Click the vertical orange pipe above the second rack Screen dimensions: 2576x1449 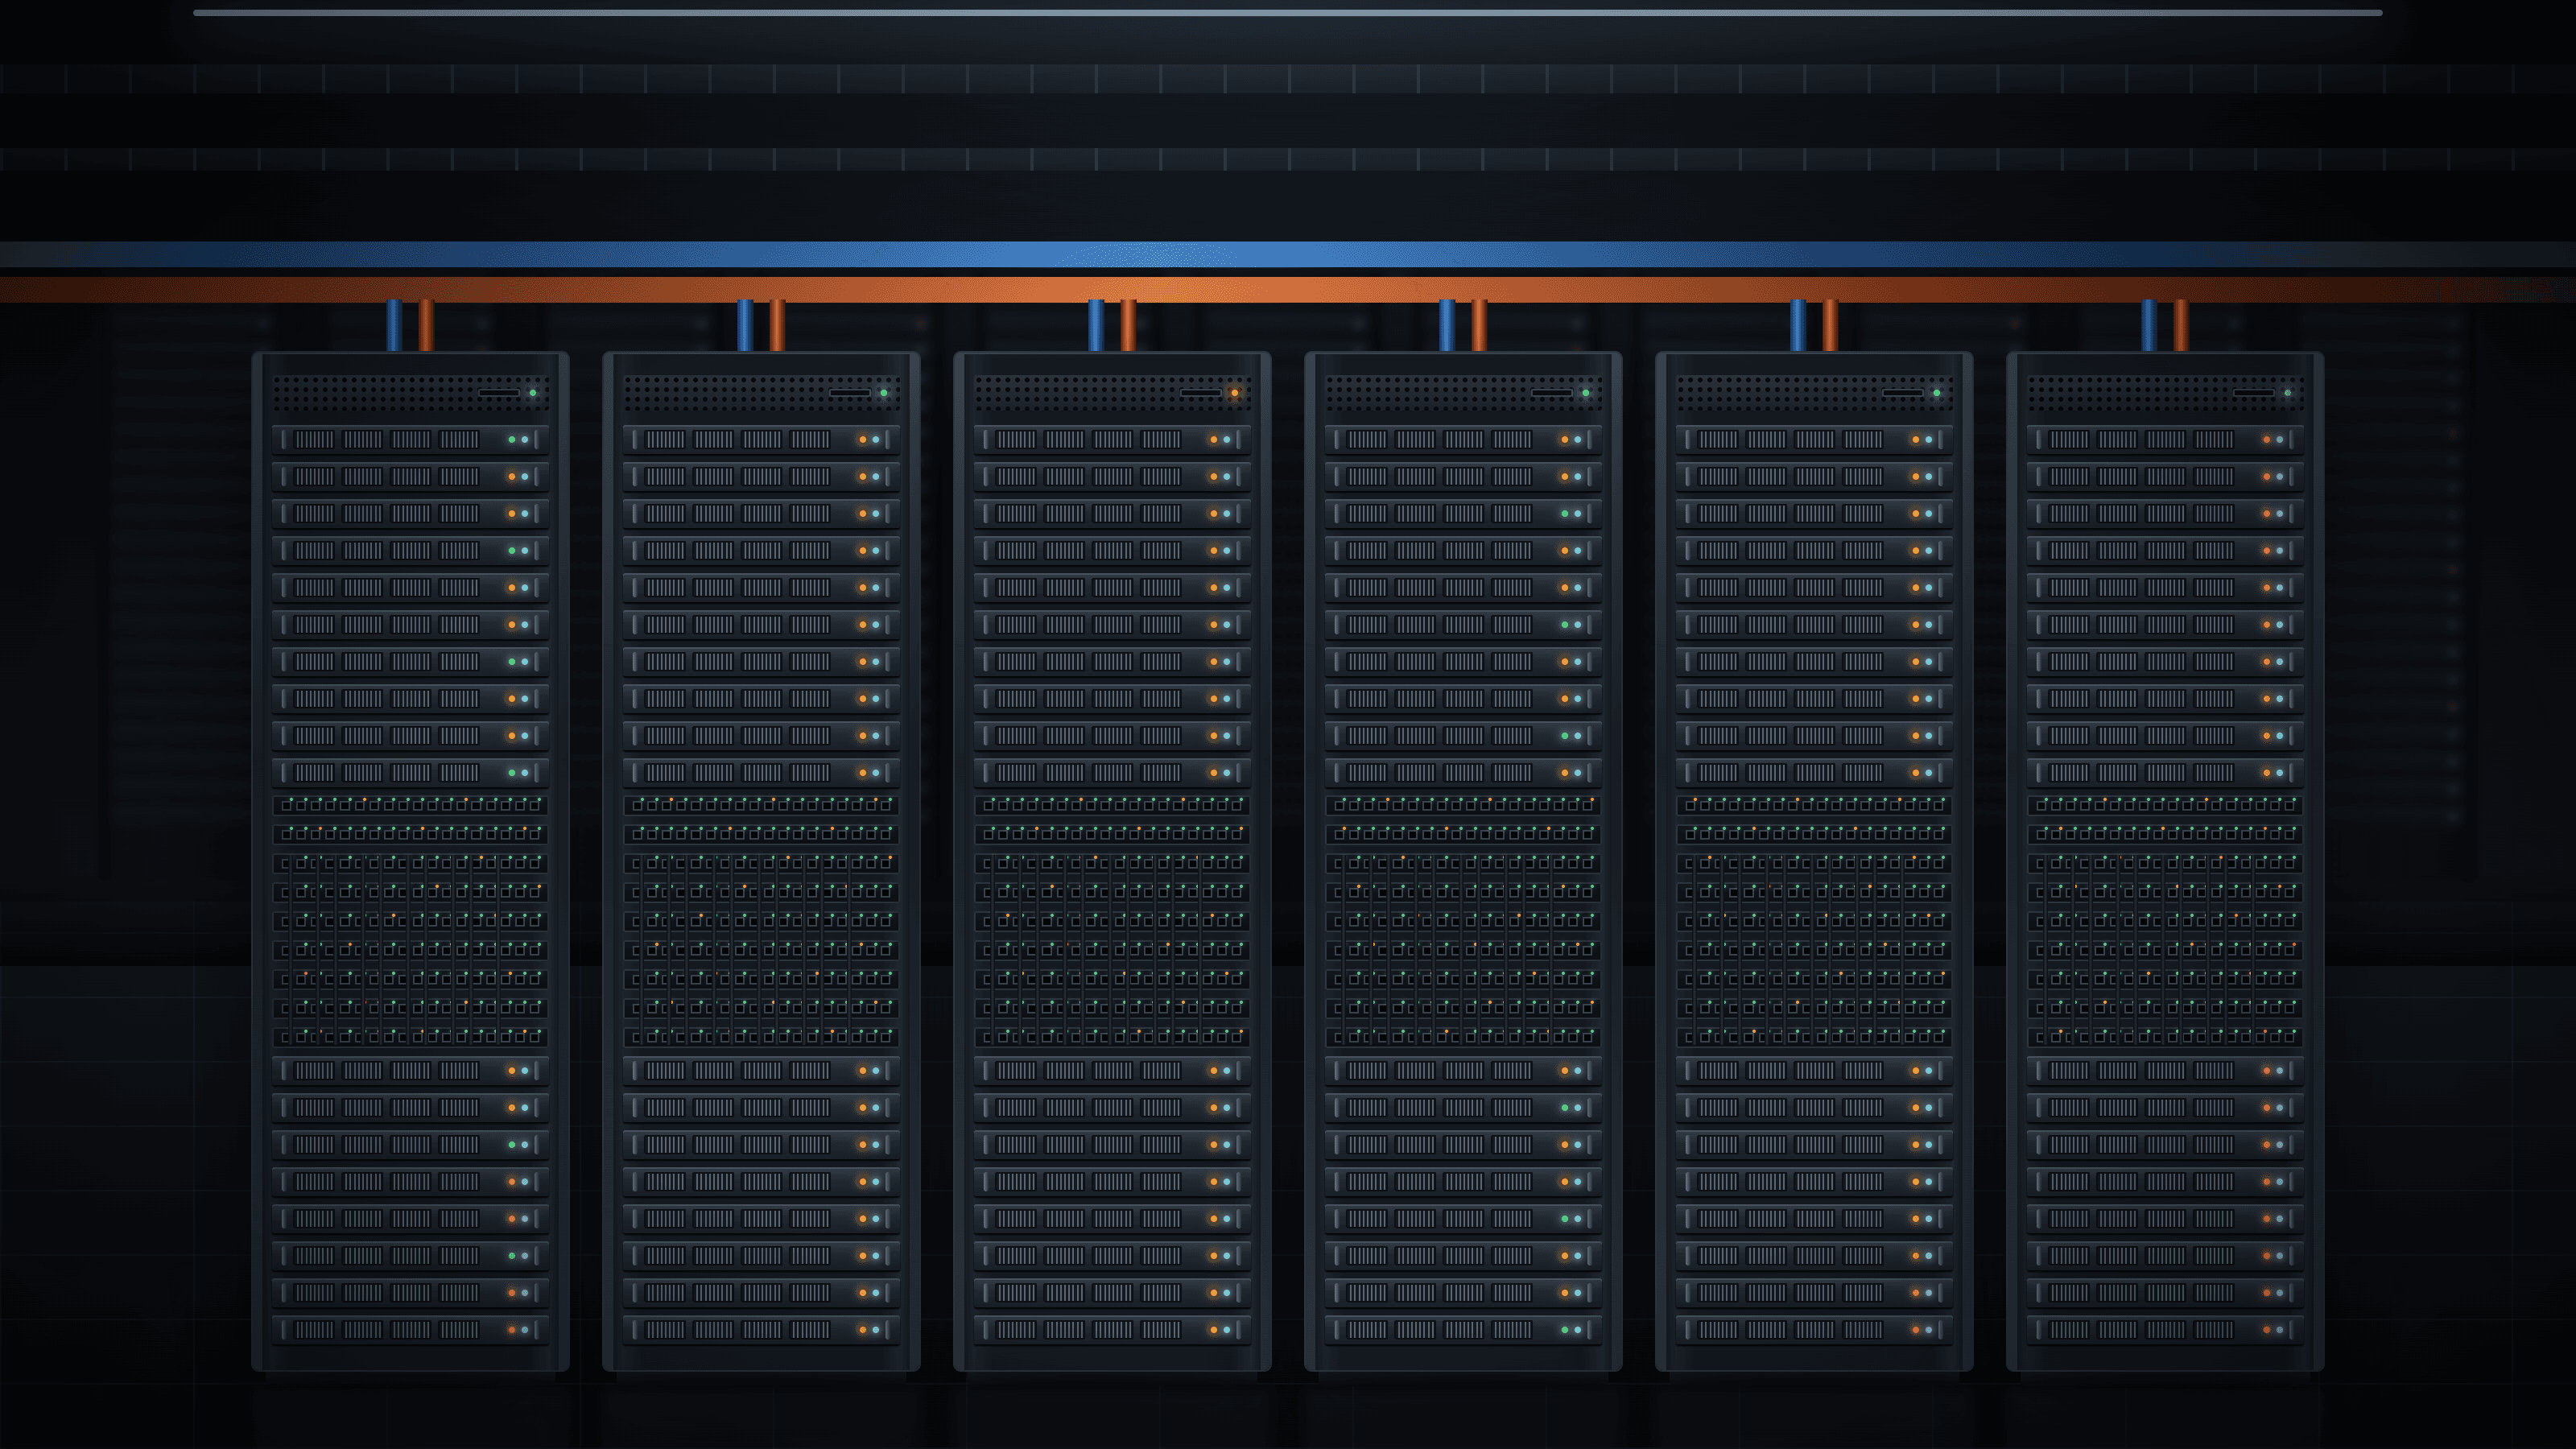777,325
